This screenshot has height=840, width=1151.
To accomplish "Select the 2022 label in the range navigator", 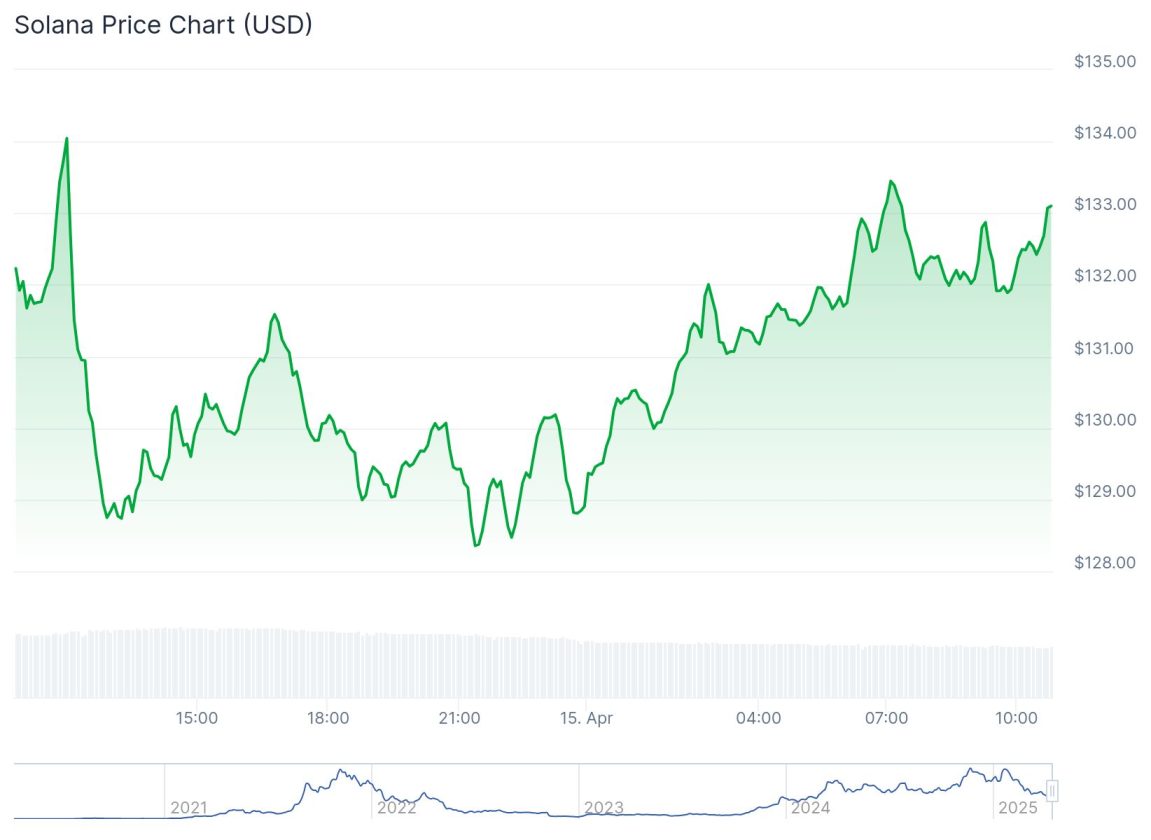I will coord(396,807).
